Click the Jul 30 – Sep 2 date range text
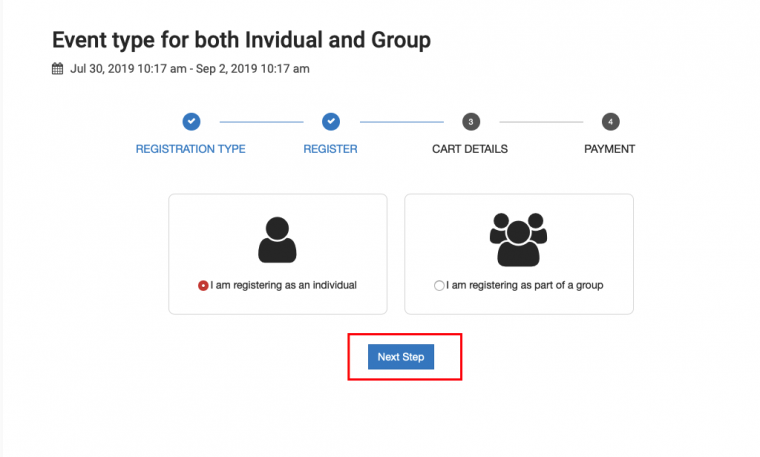 [190, 69]
